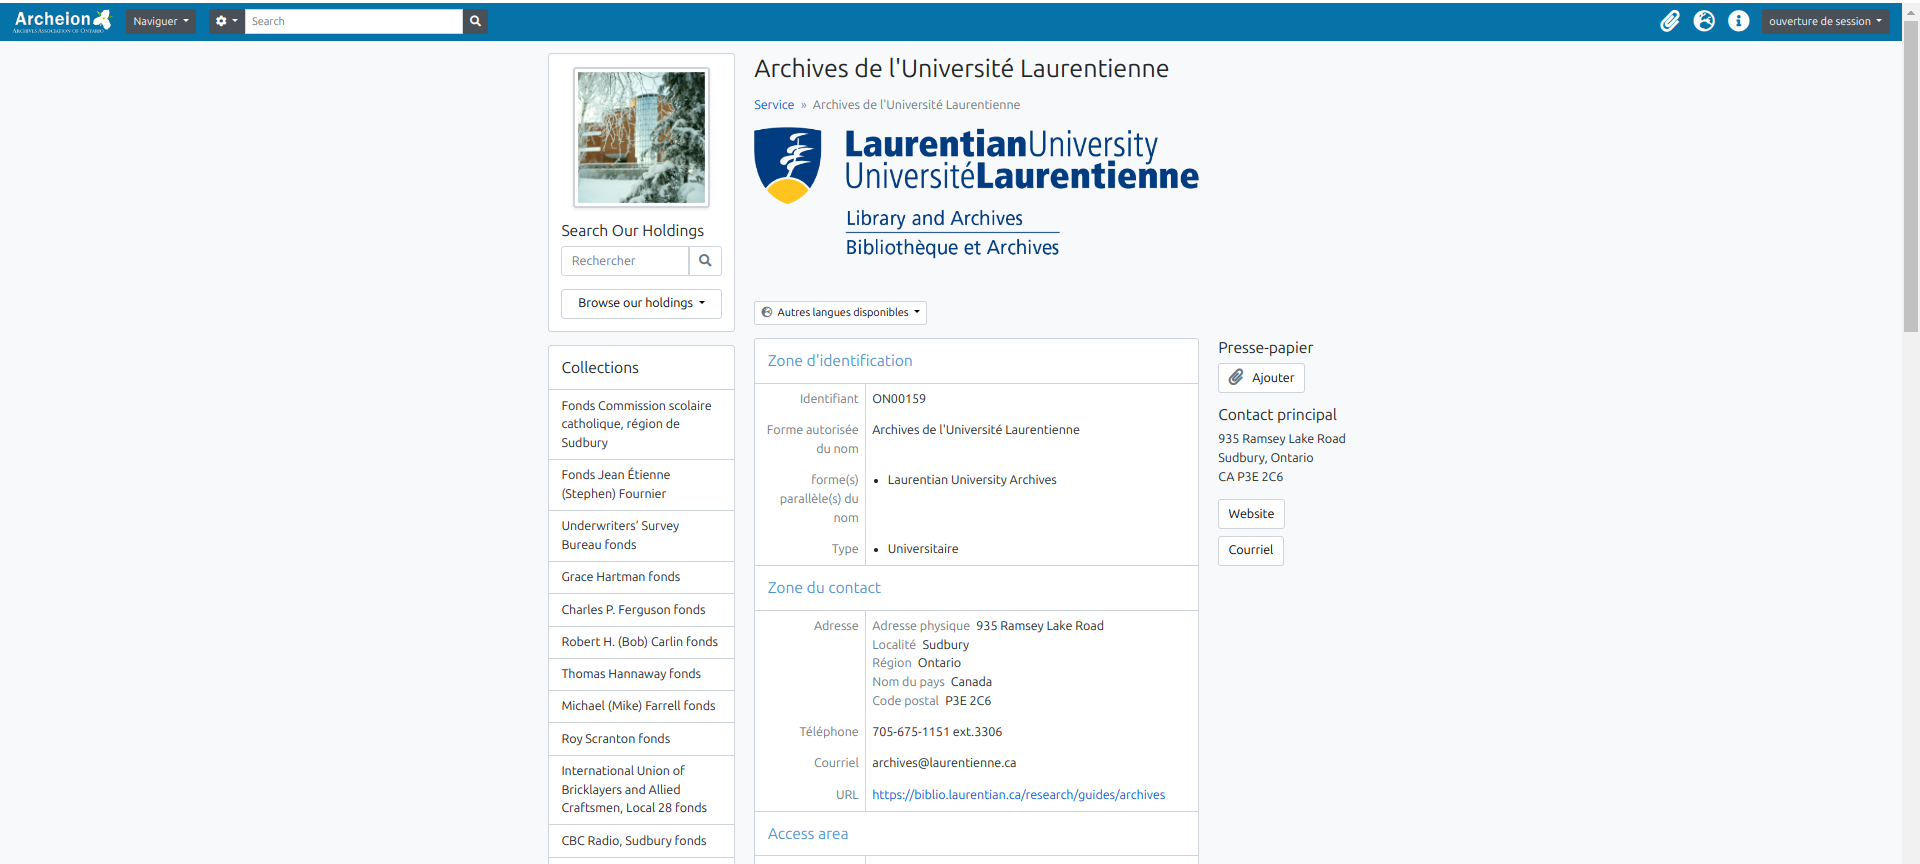Follow the Service breadcrumb link
Screen dimensions: 1920x864
tap(774, 105)
